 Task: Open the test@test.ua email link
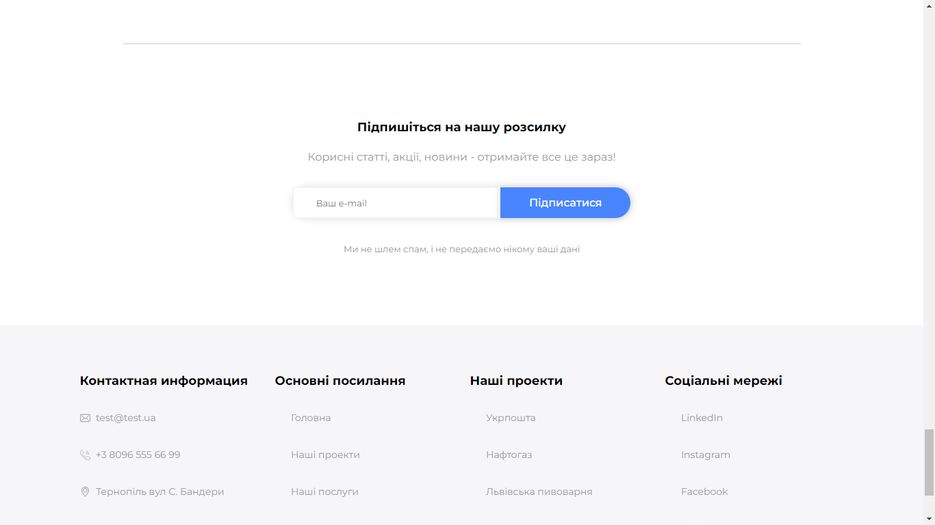(x=126, y=418)
